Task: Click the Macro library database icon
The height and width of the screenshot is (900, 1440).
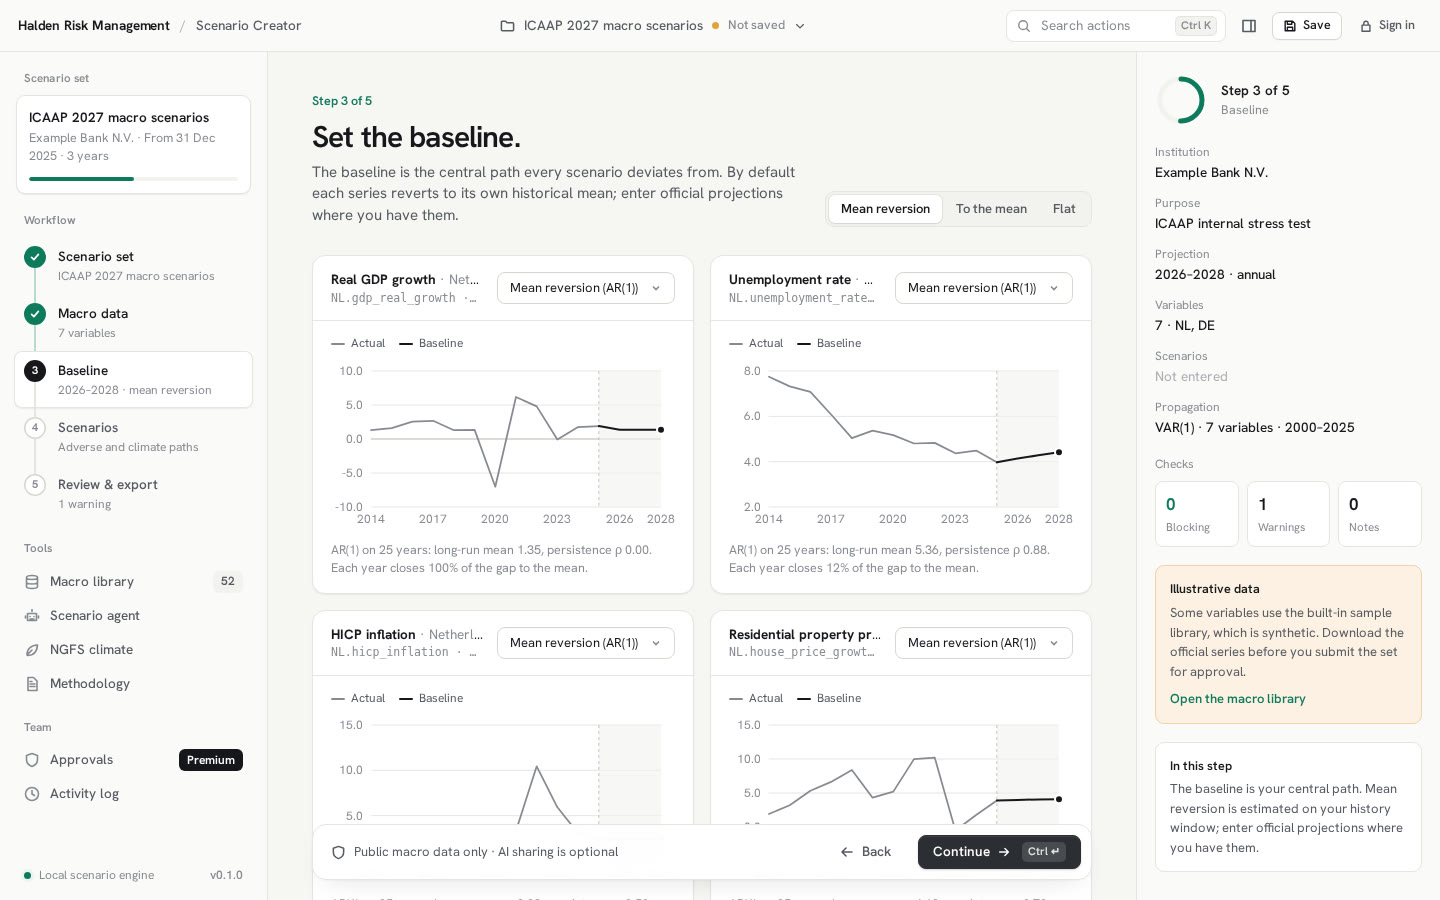Action: (x=32, y=582)
